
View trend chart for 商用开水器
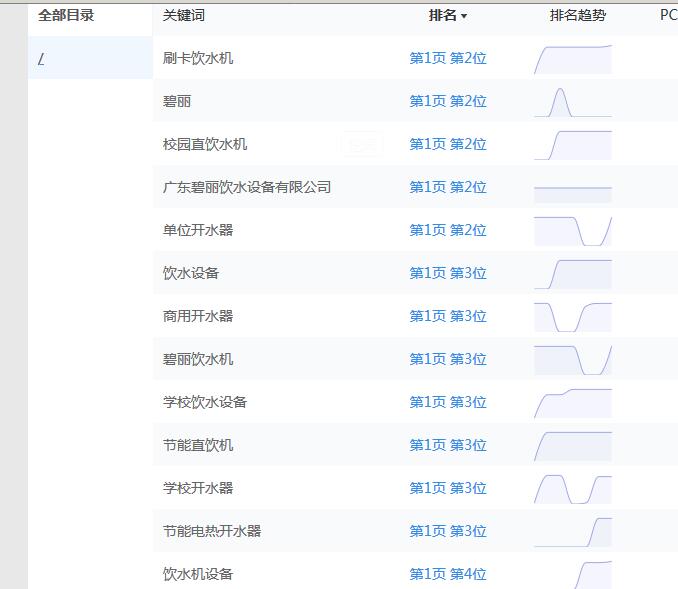[573, 317]
